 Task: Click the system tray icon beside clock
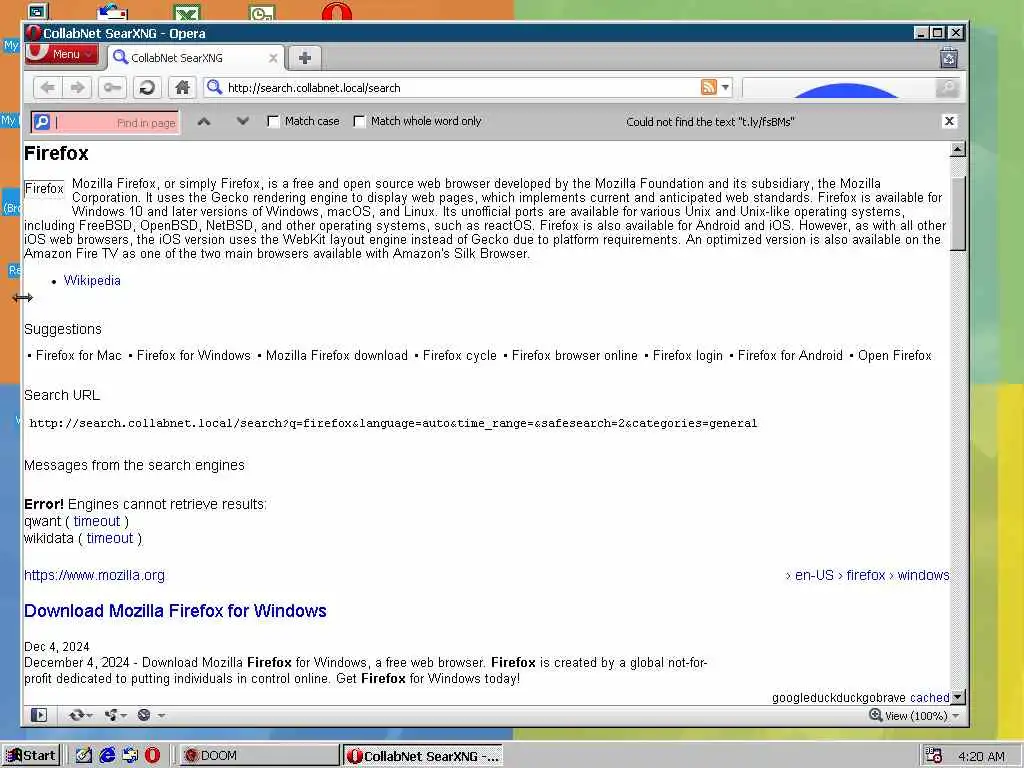[x=934, y=756]
